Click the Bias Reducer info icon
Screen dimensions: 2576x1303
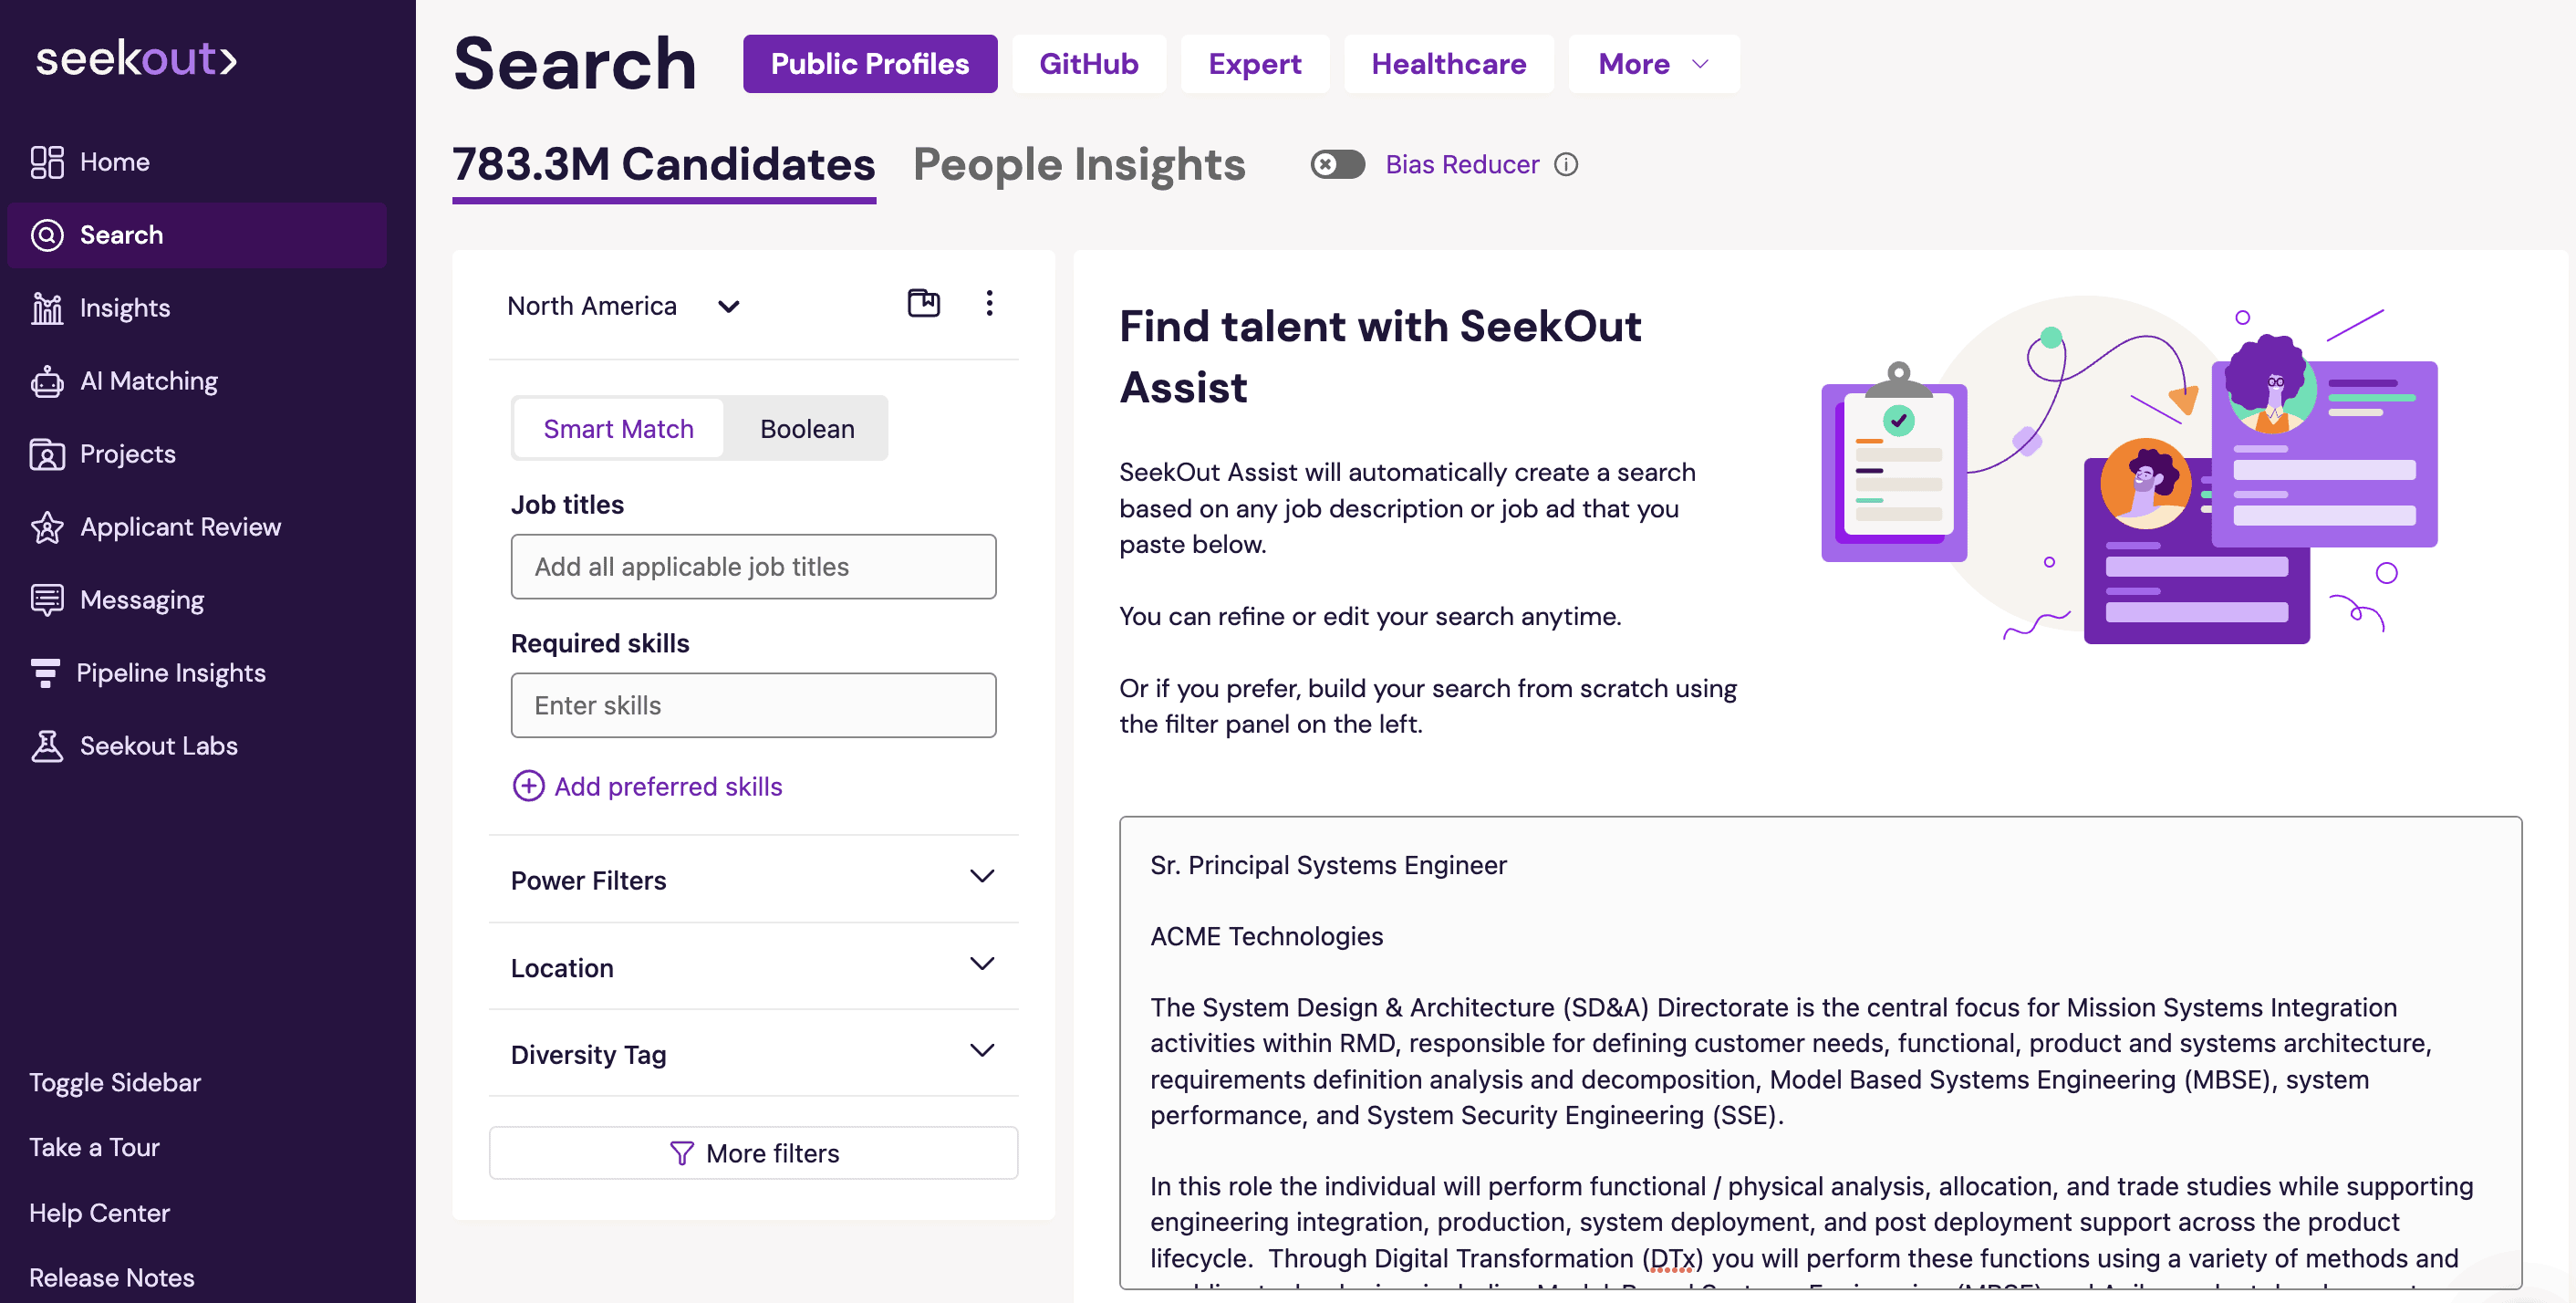1566,164
